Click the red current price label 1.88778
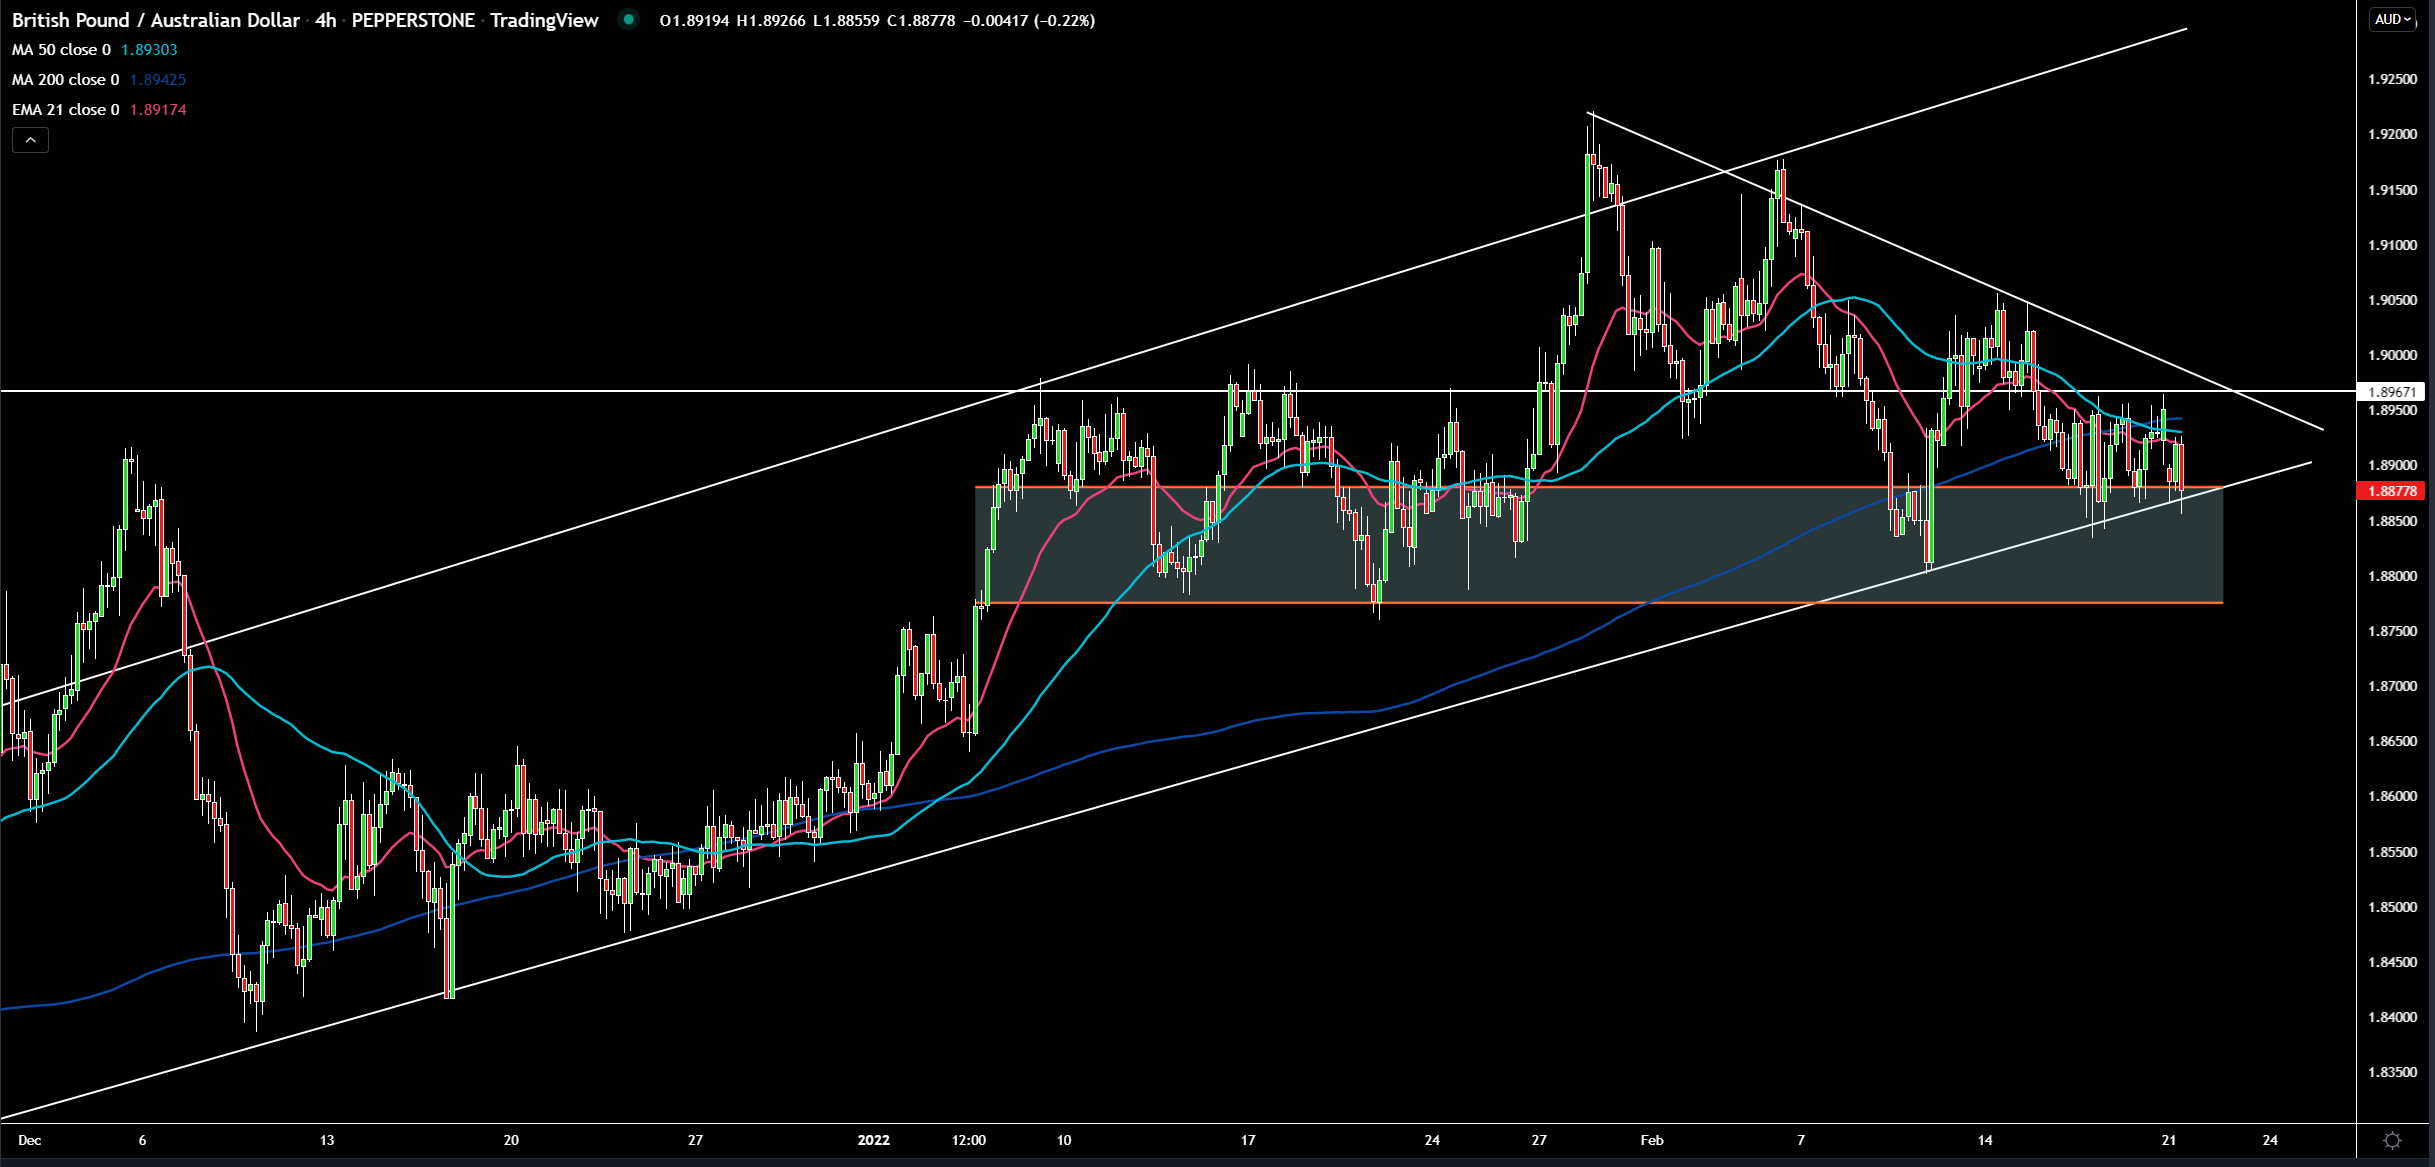 click(x=2391, y=491)
